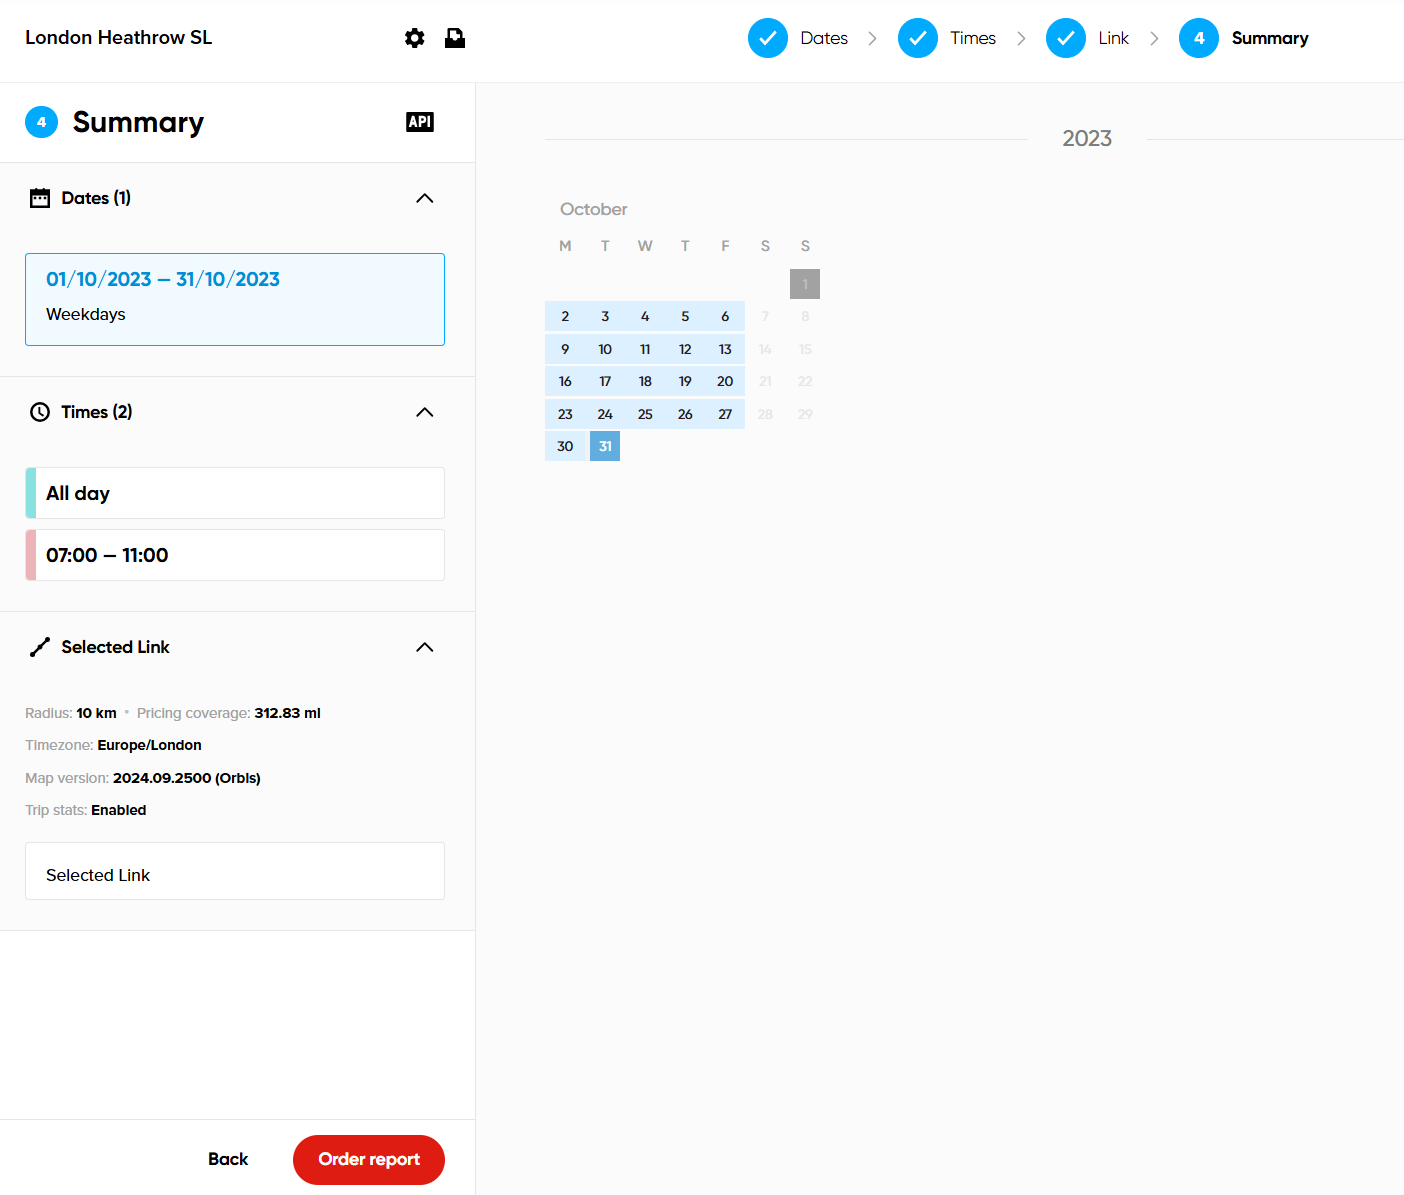Click the blue checkmark on the Link step
Screen dimensions: 1404x1195
1066,38
